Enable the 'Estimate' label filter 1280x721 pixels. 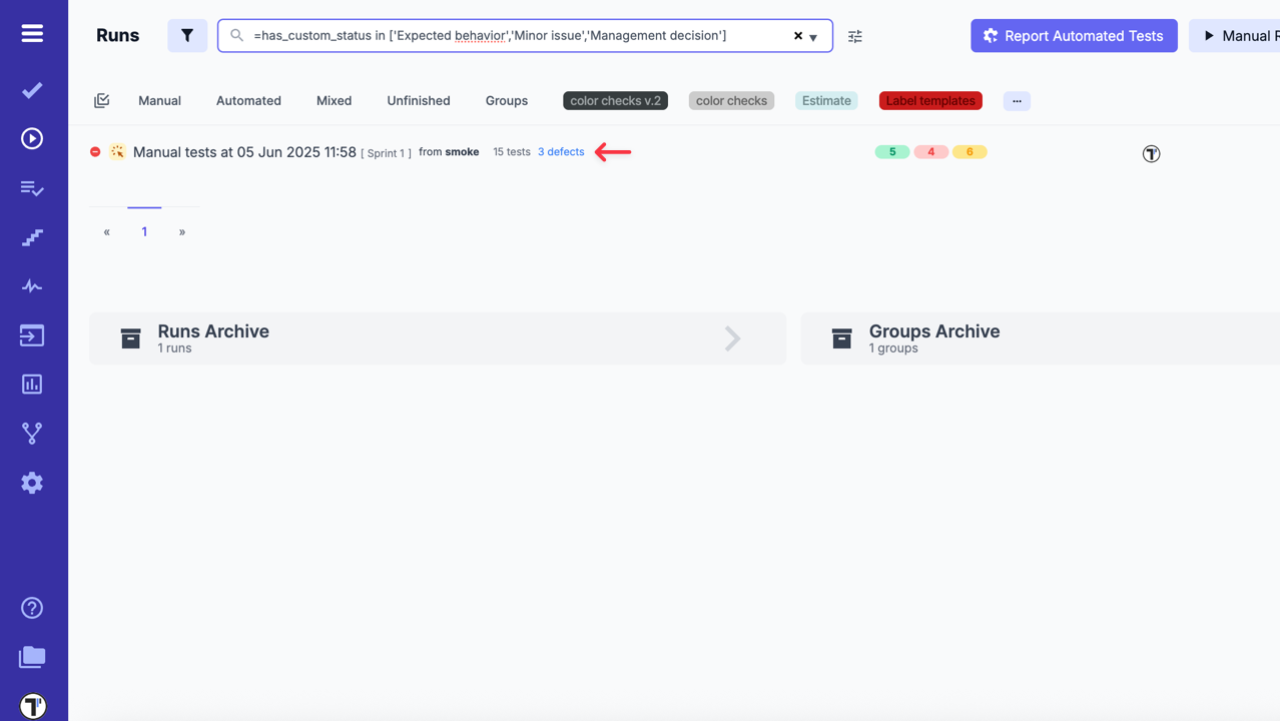826,100
